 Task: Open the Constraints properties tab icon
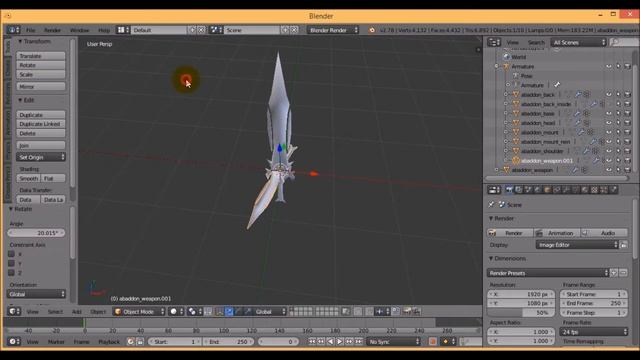click(x=557, y=190)
